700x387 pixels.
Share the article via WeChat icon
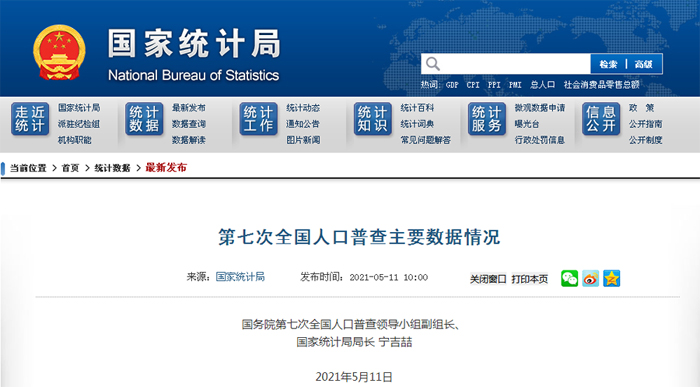point(569,279)
